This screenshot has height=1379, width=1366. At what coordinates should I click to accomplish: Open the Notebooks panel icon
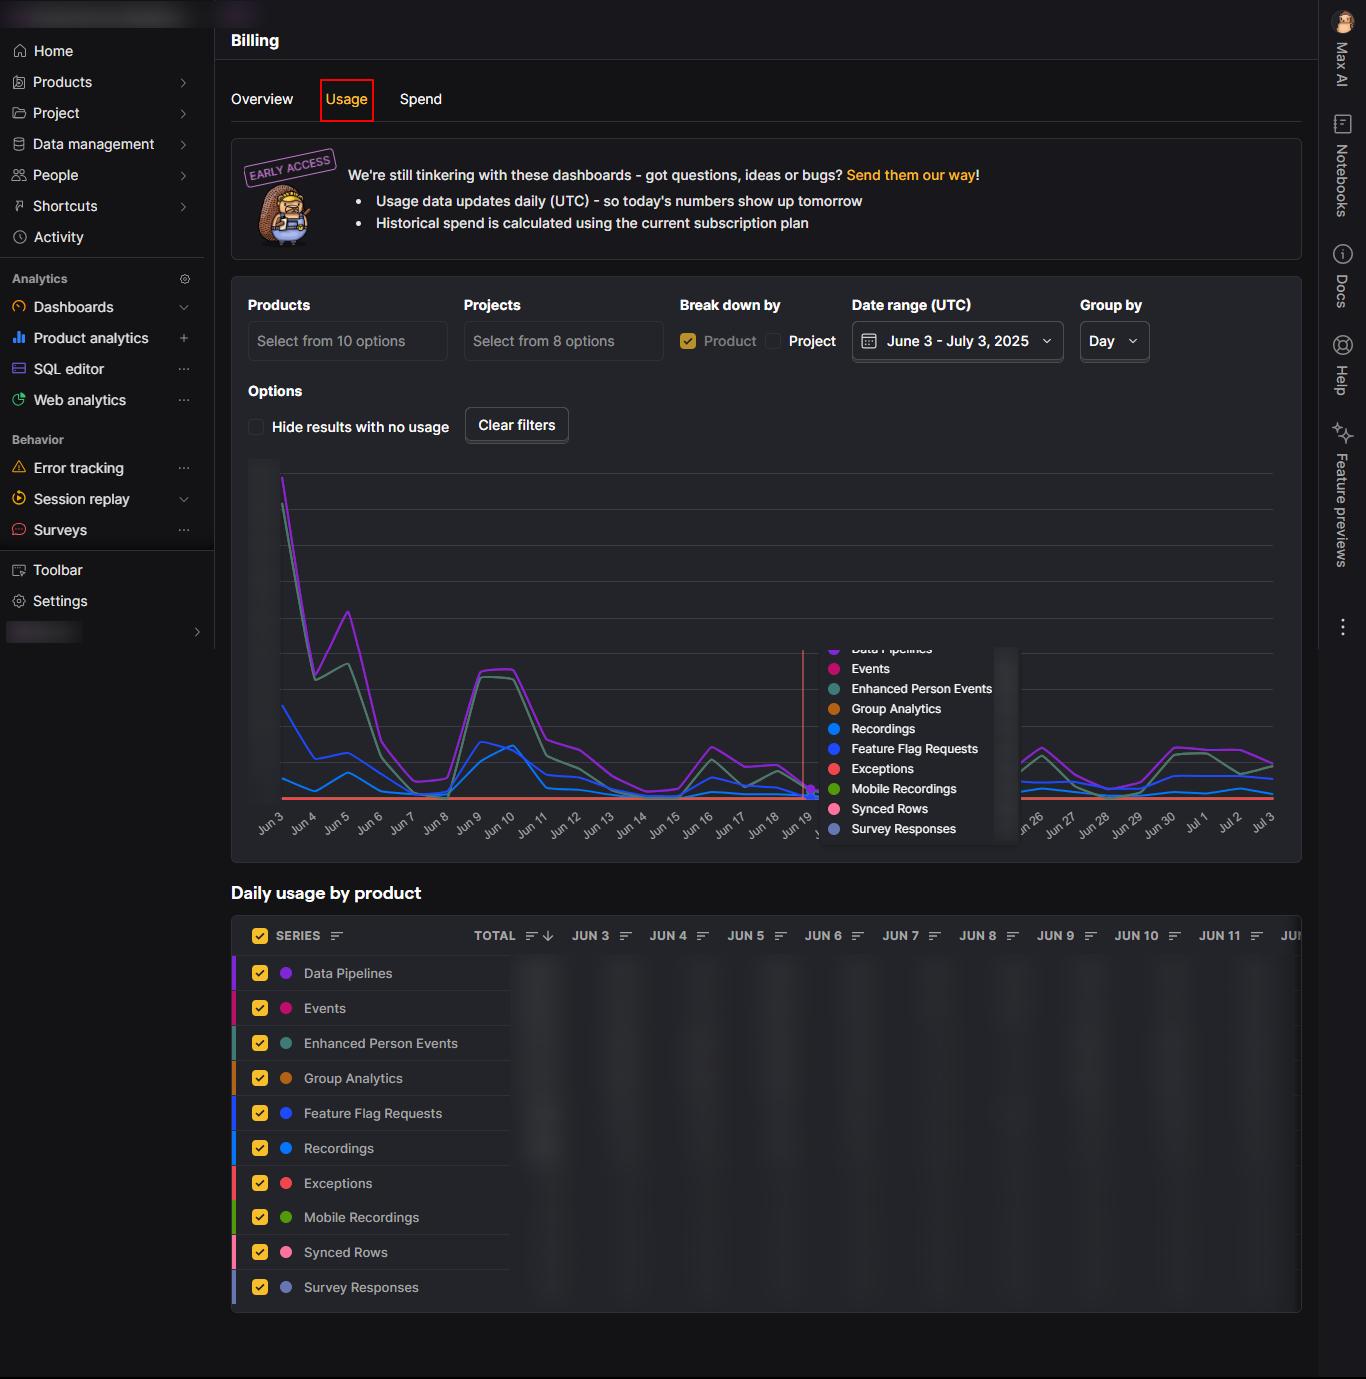click(1342, 124)
